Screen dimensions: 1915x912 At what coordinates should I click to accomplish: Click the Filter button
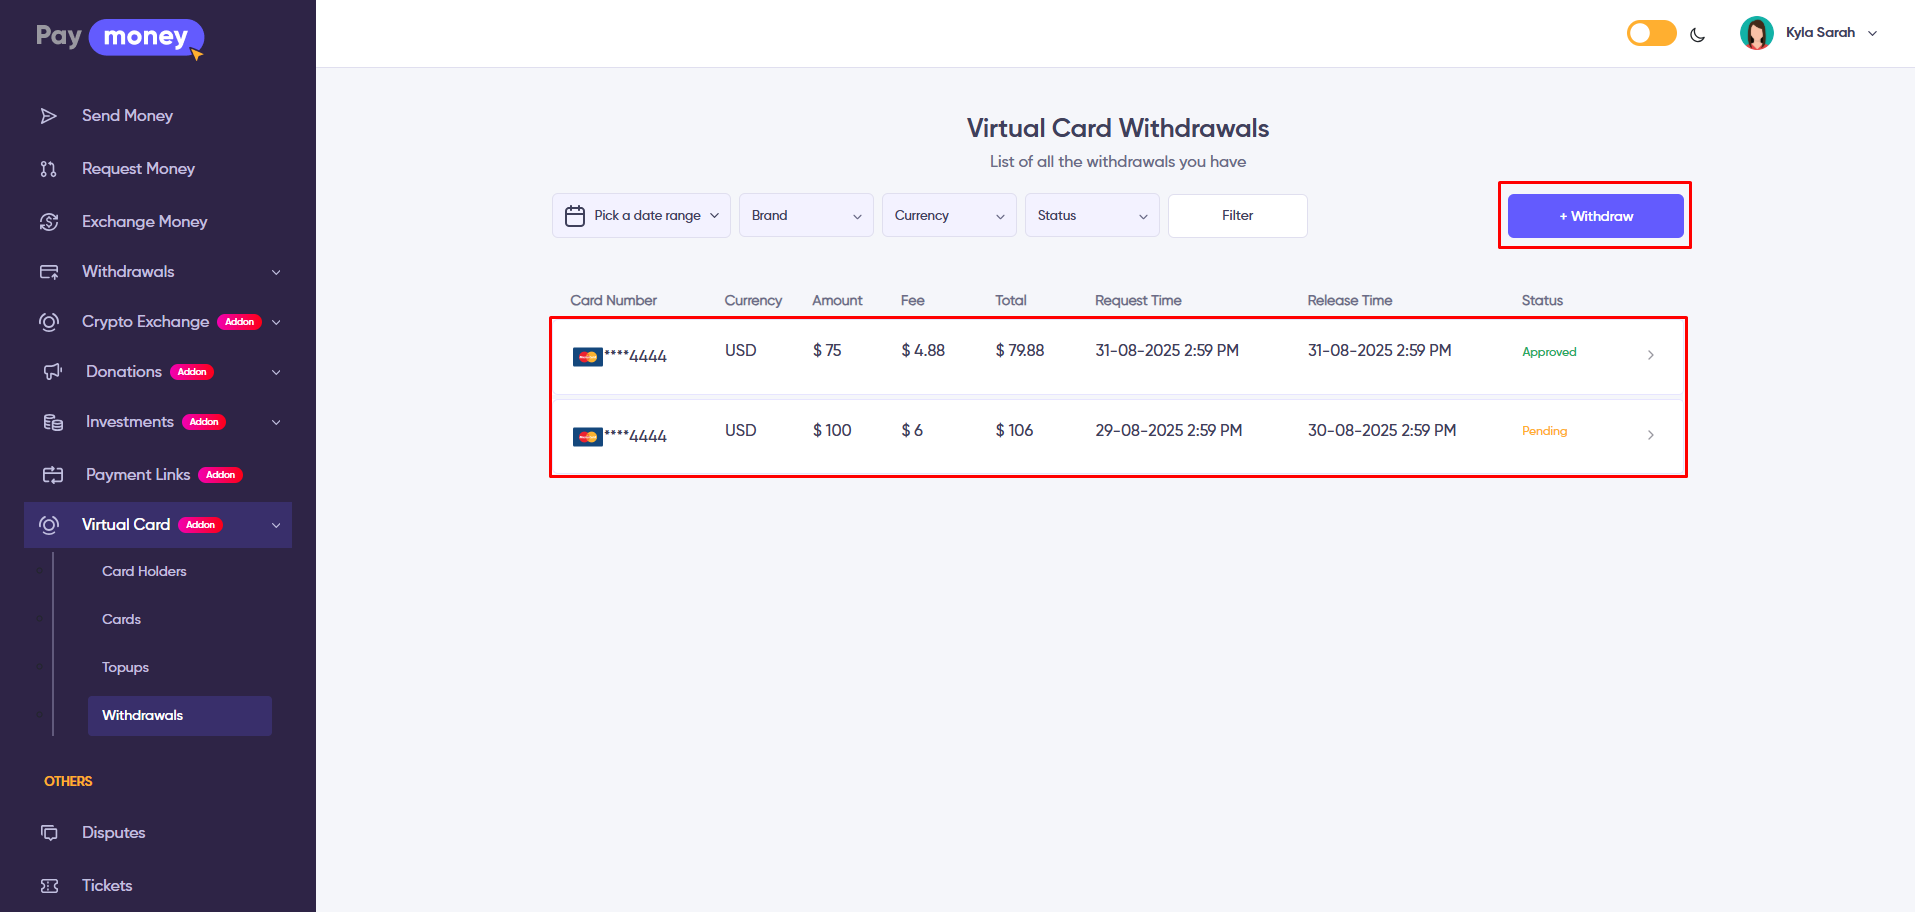tap(1237, 216)
